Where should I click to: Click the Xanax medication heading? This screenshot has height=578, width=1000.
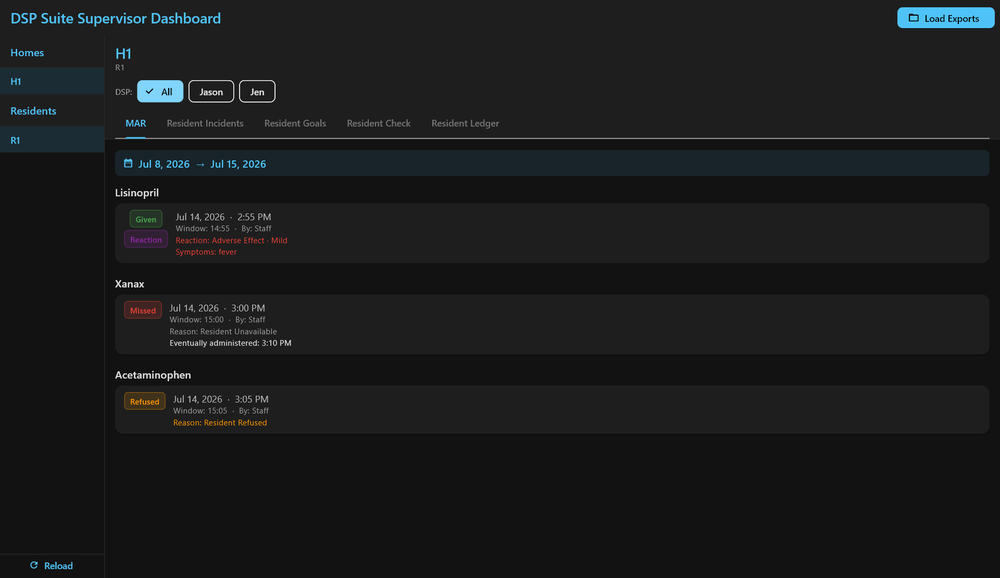pyautogui.click(x=129, y=284)
